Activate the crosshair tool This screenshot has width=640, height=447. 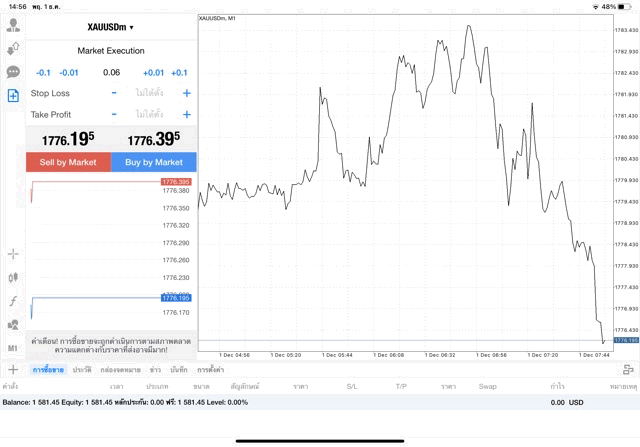click(x=13, y=254)
